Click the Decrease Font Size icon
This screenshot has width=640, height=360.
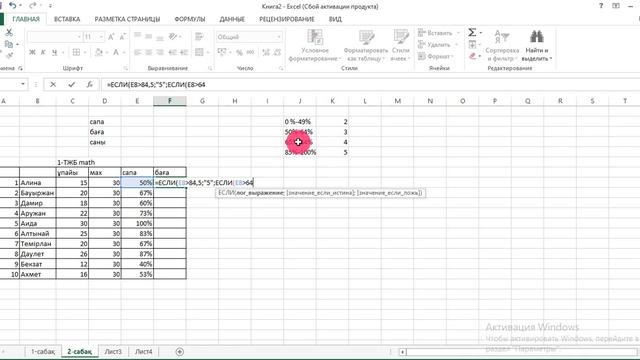[122, 37]
